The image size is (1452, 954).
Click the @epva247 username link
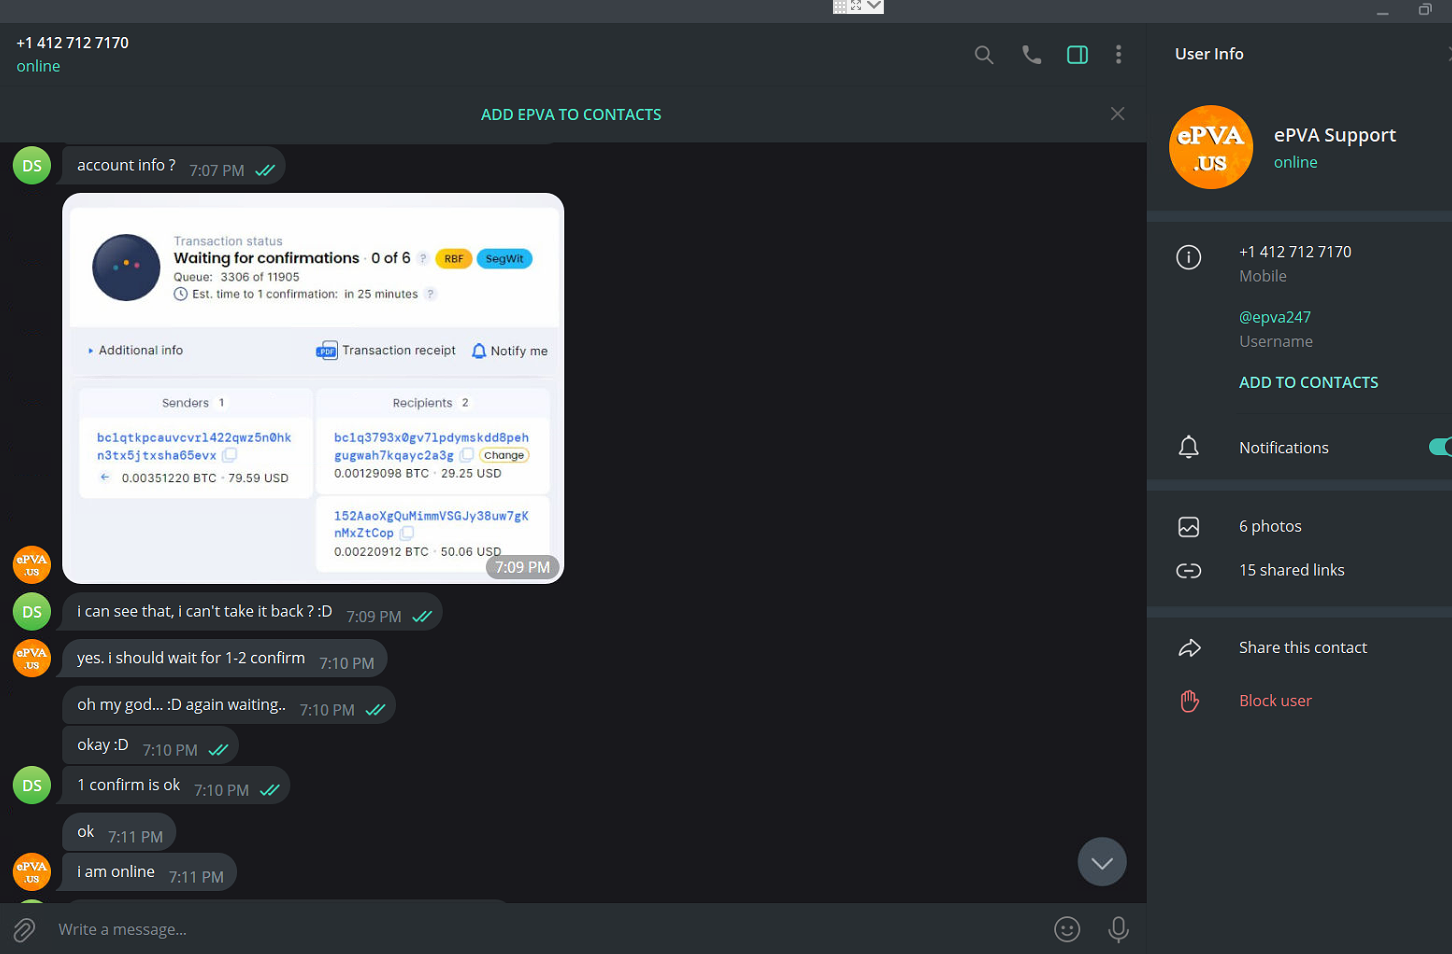tap(1274, 317)
